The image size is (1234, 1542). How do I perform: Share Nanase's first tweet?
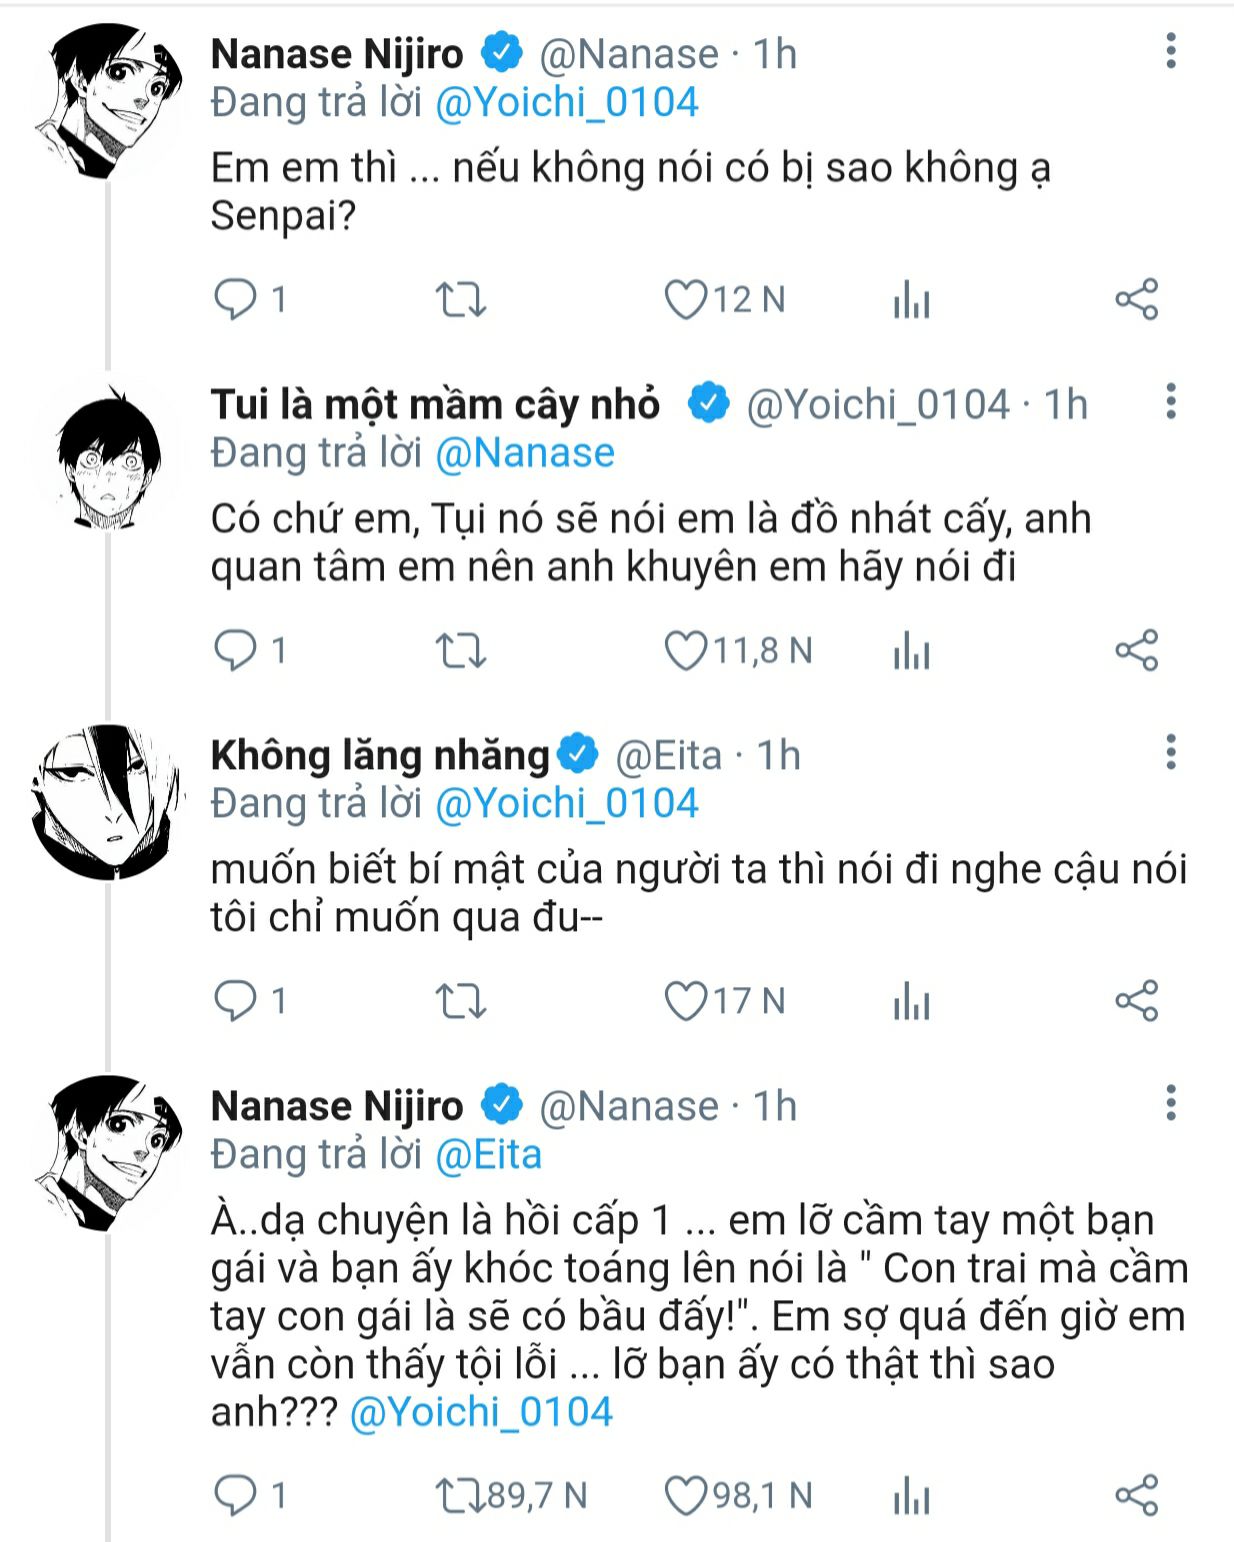pyautogui.click(x=1136, y=299)
